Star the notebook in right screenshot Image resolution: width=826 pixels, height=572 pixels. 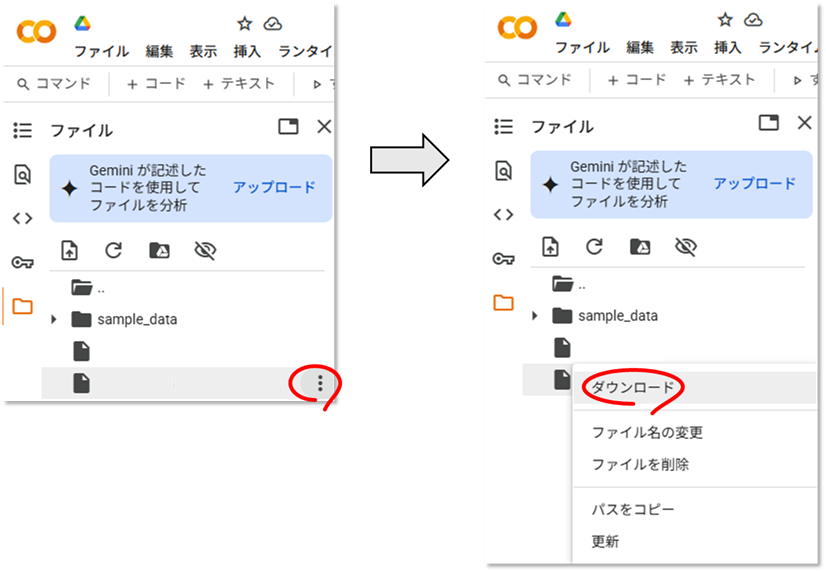click(x=725, y=20)
